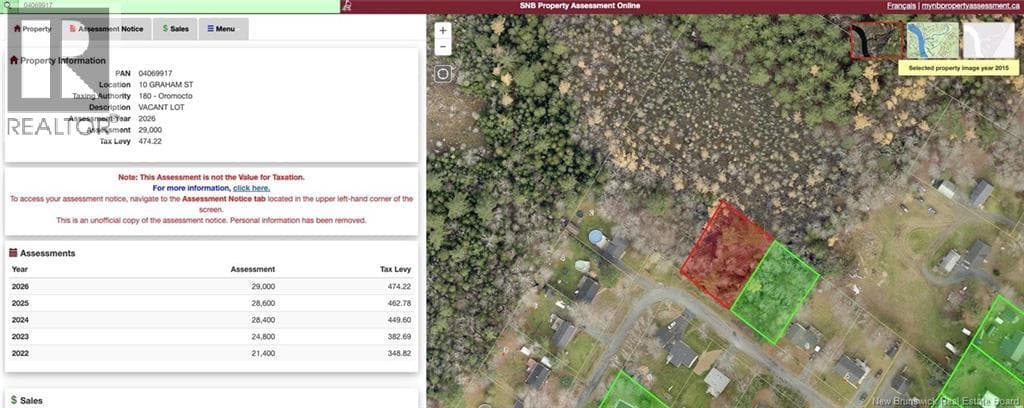
Task: Click the 'Selected property image year 2015' label
Action: click(958, 68)
